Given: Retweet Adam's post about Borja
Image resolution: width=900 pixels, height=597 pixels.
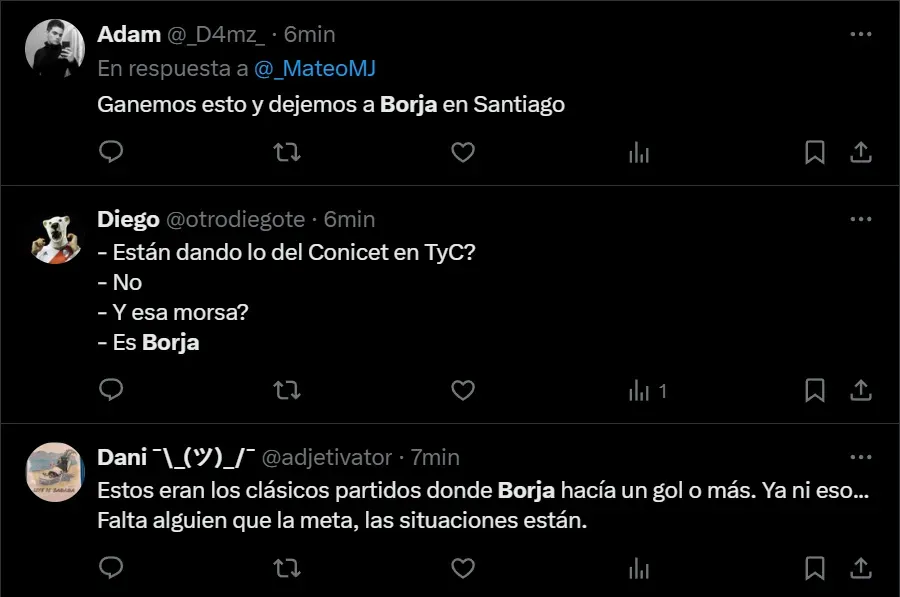Looking at the screenshot, I should 287,152.
